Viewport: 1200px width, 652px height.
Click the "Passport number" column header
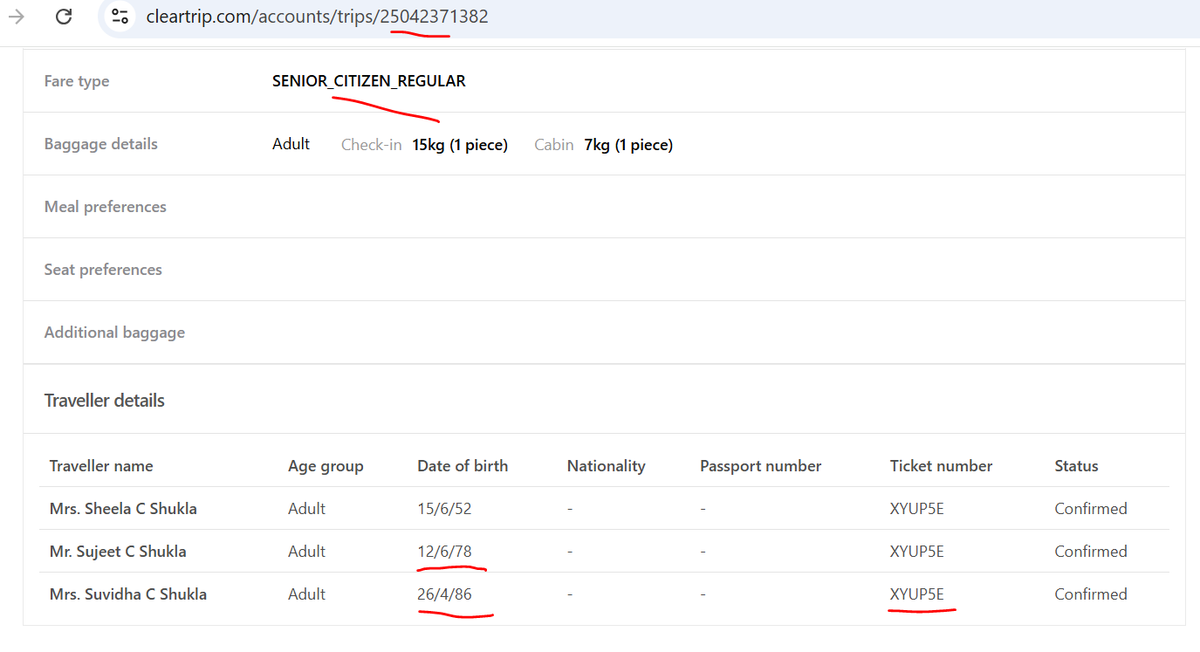[761, 466]
